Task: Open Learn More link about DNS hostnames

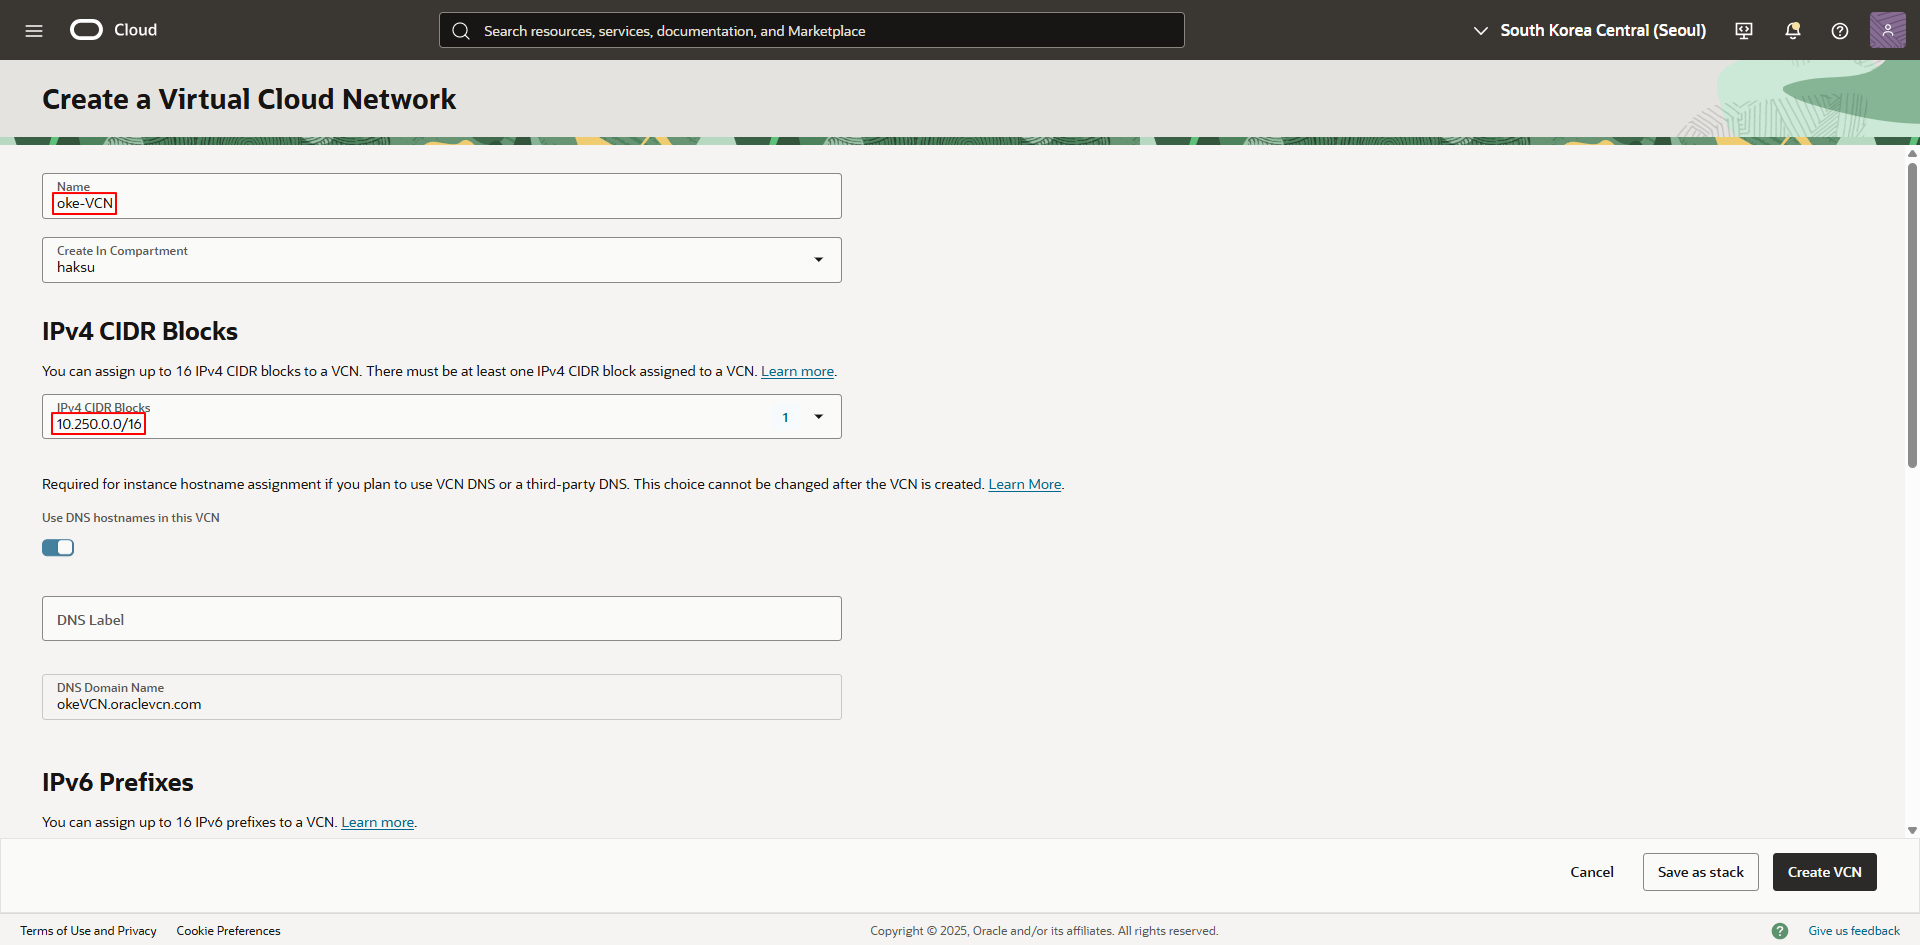Action: (1024, 485)
